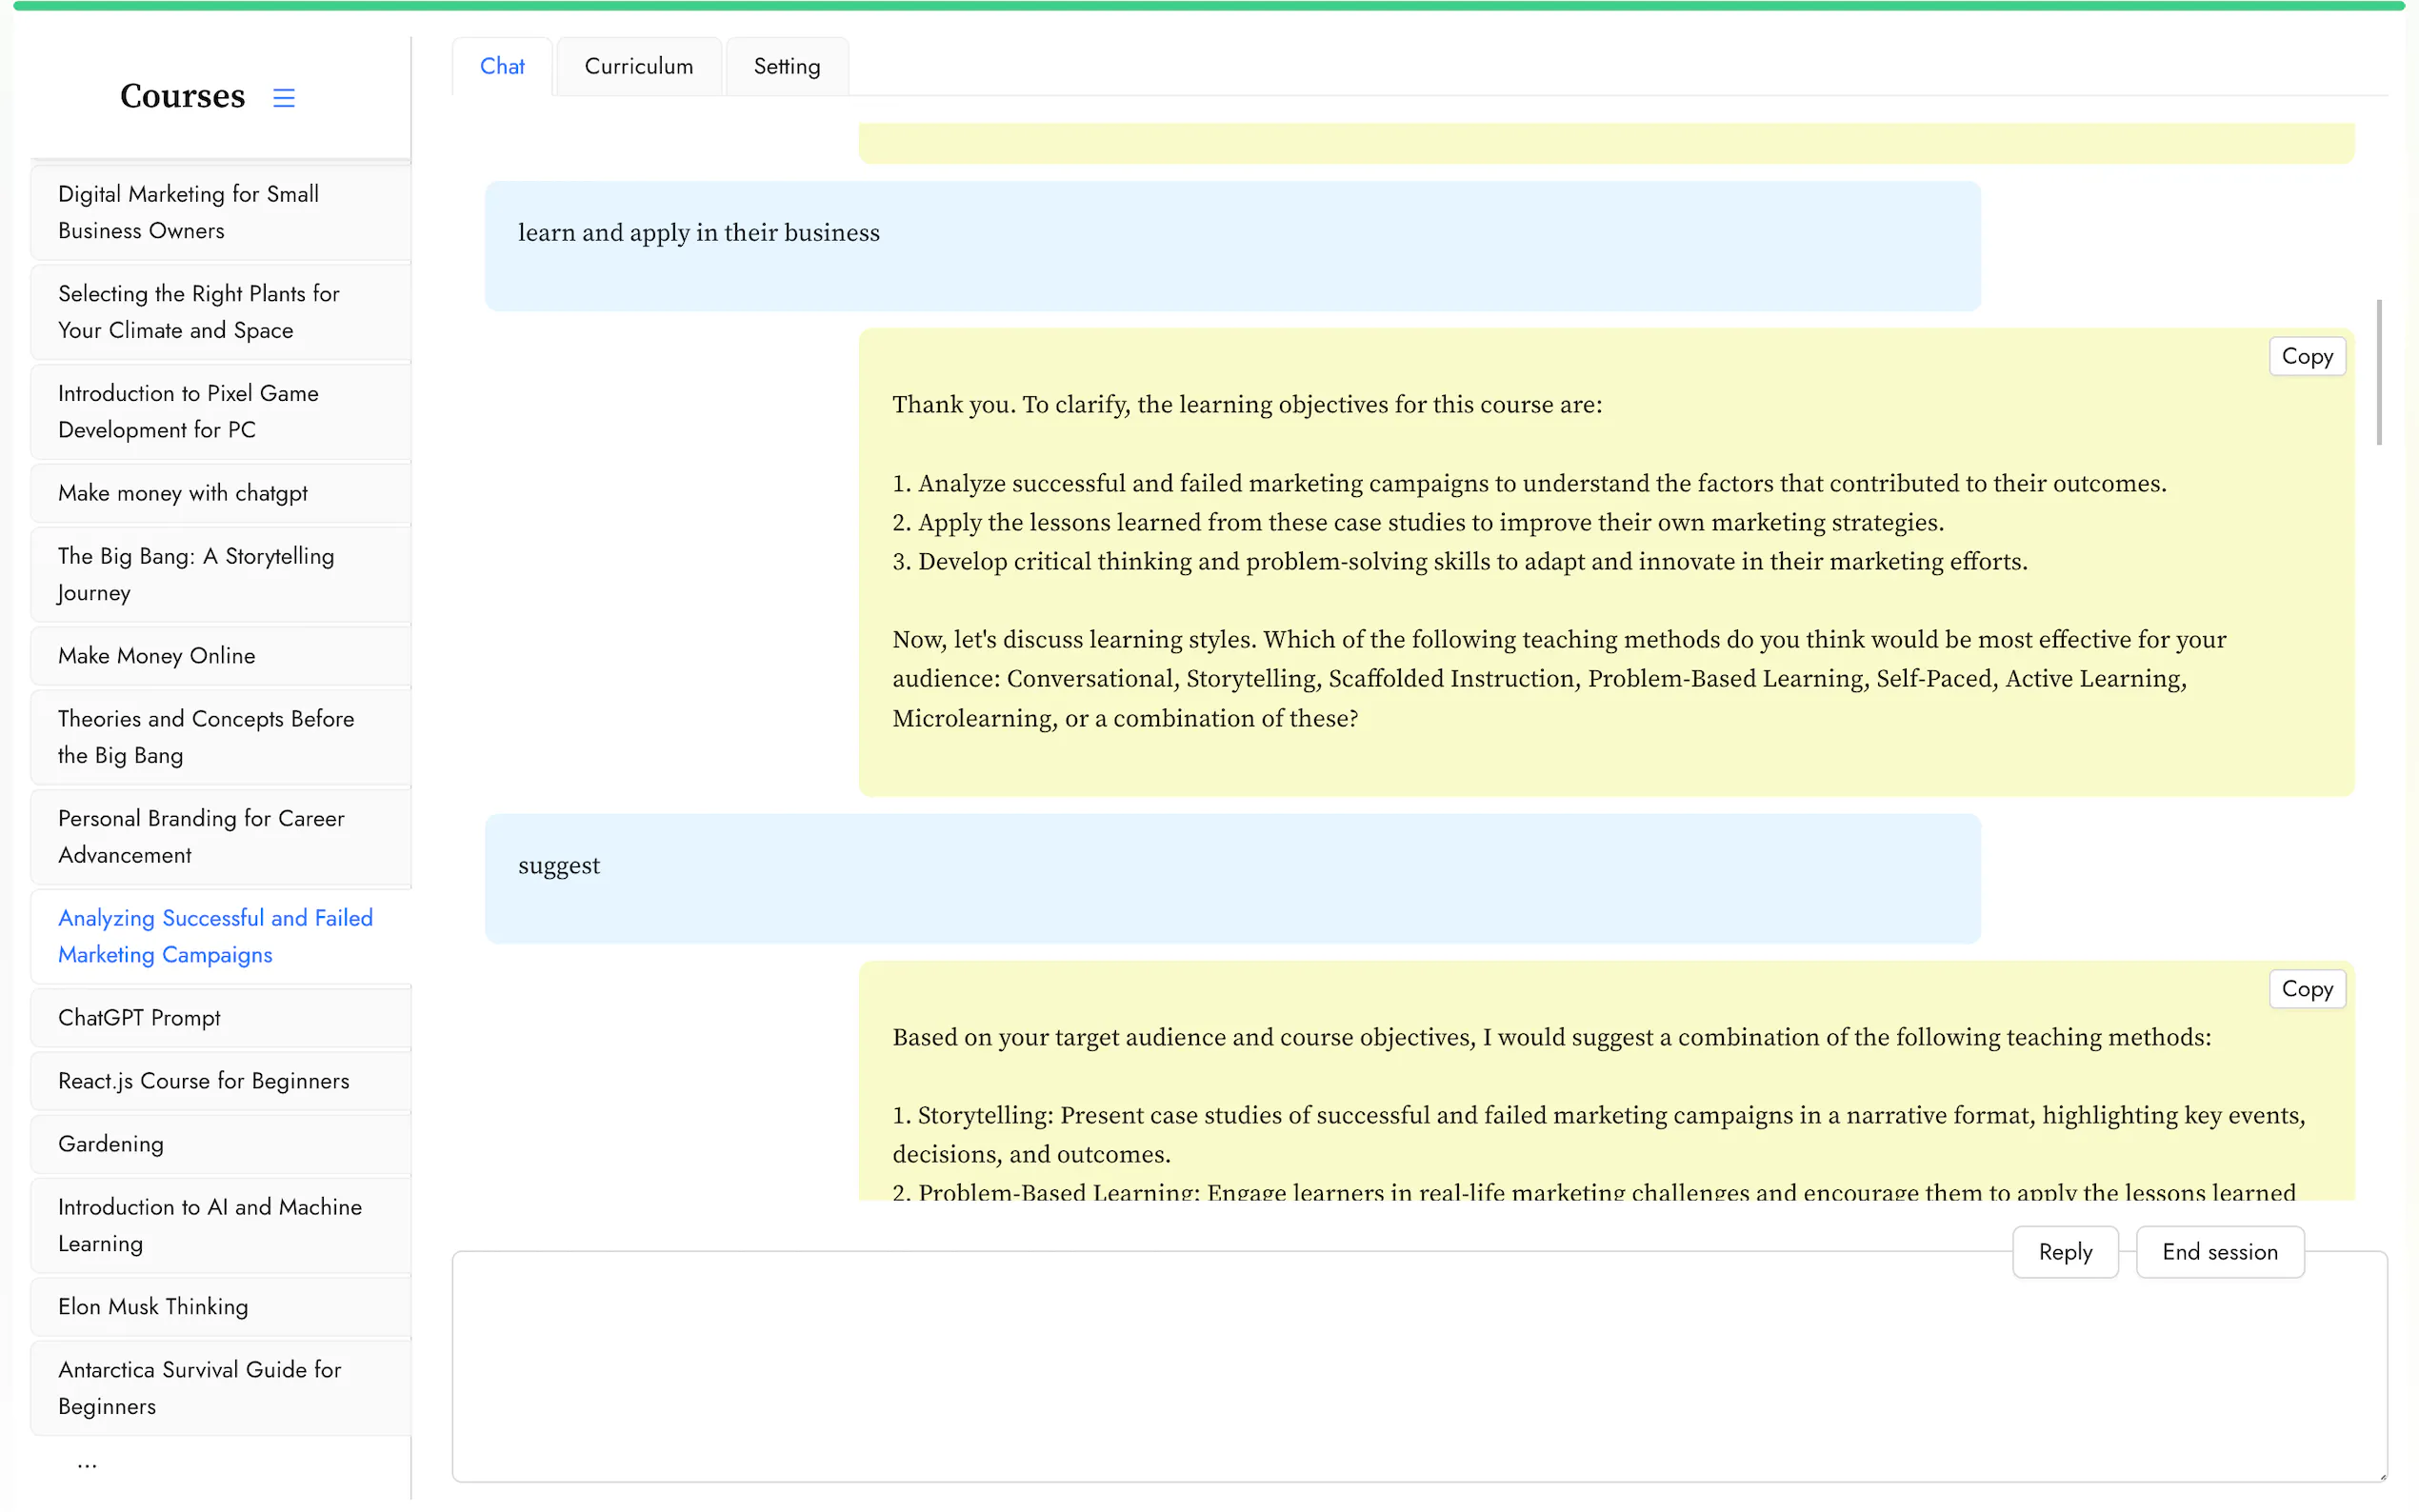Open the Curriculum tab
The width and height of the screenshot is (2419, 1512).
(638, 67)
